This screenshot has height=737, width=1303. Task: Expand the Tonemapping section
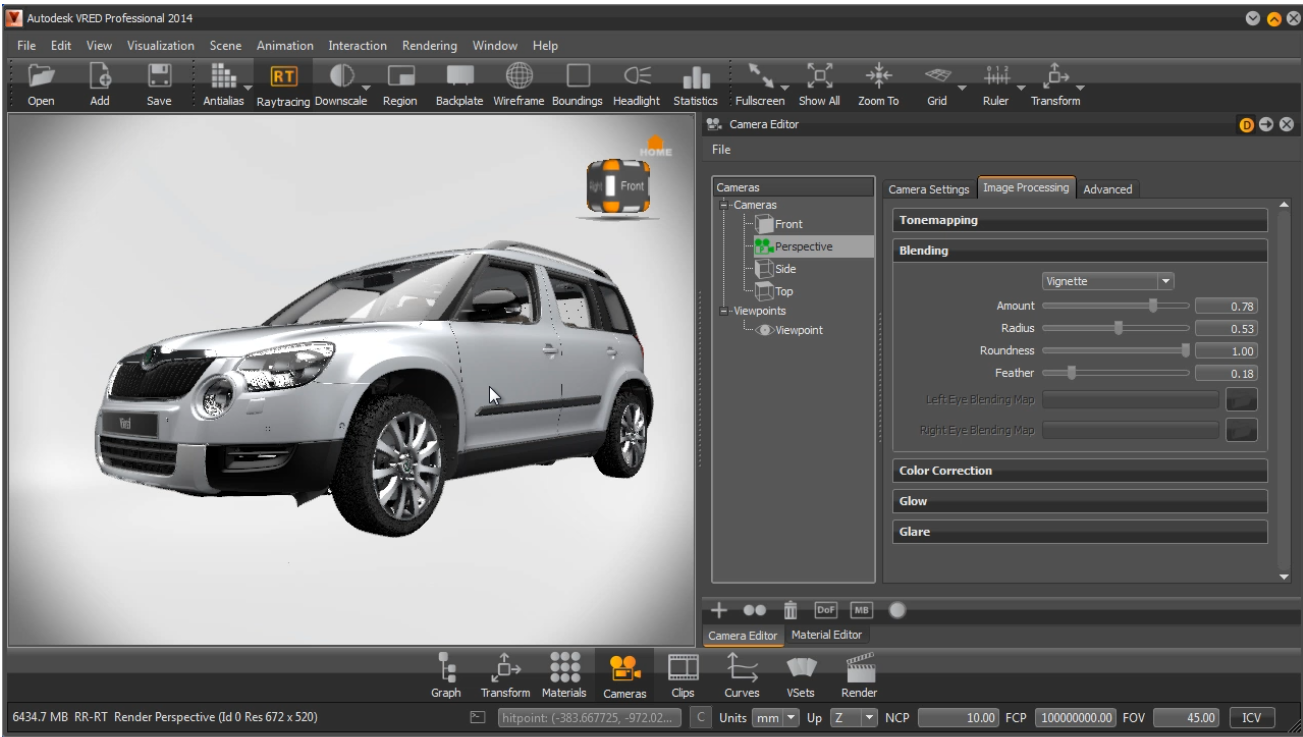click(1079, 220)
